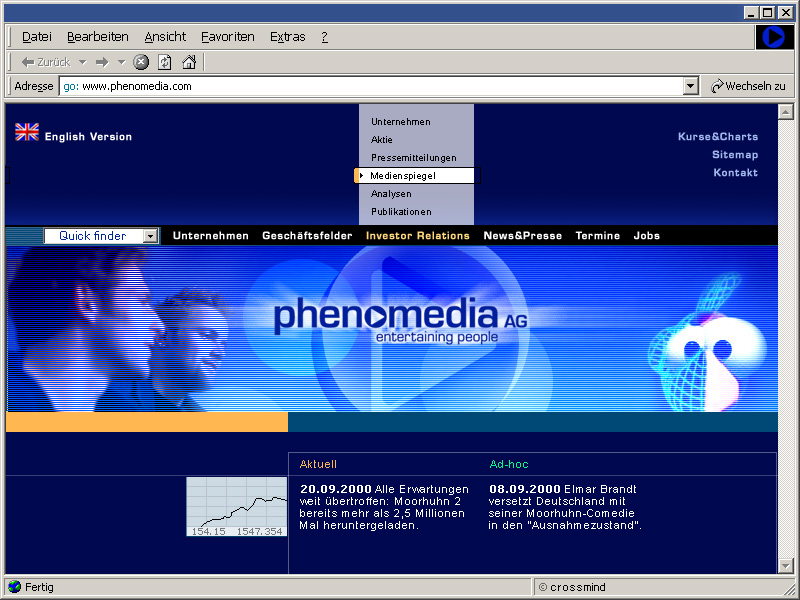Click the globe icon in the status bar
Viewport: 800px width, 600px height.
pos(15,587)
